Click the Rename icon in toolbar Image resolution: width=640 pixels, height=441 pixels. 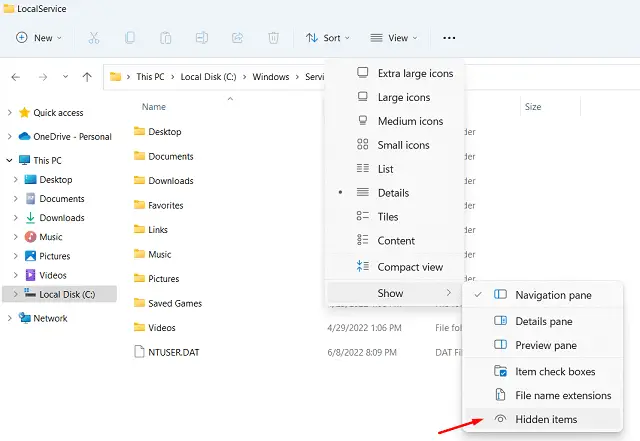202,38
